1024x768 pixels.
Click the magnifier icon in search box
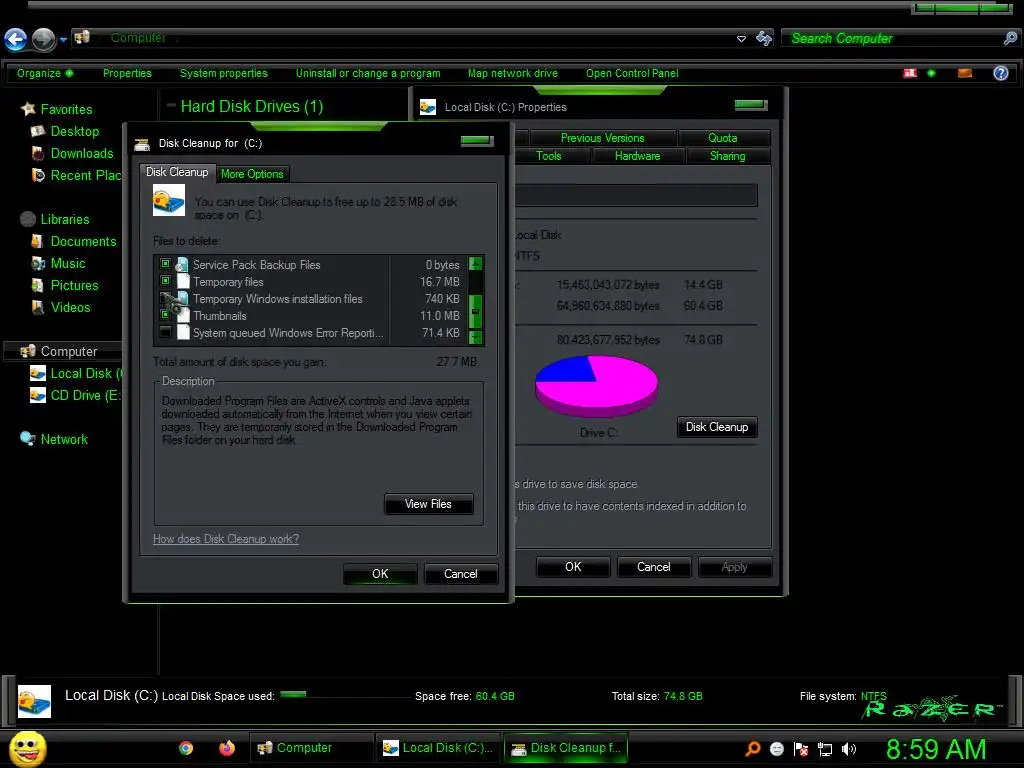click(x=1010, y=39)
